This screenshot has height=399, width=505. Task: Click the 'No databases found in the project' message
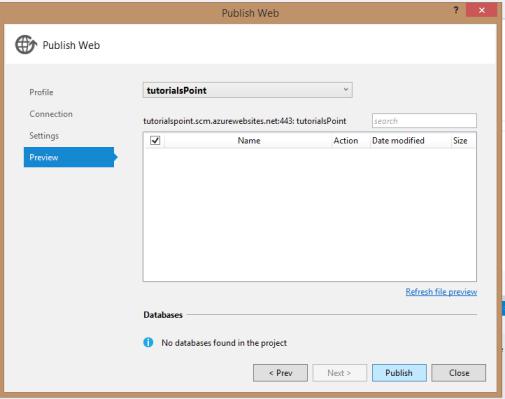pyautogui.click(x=224, y=343)
